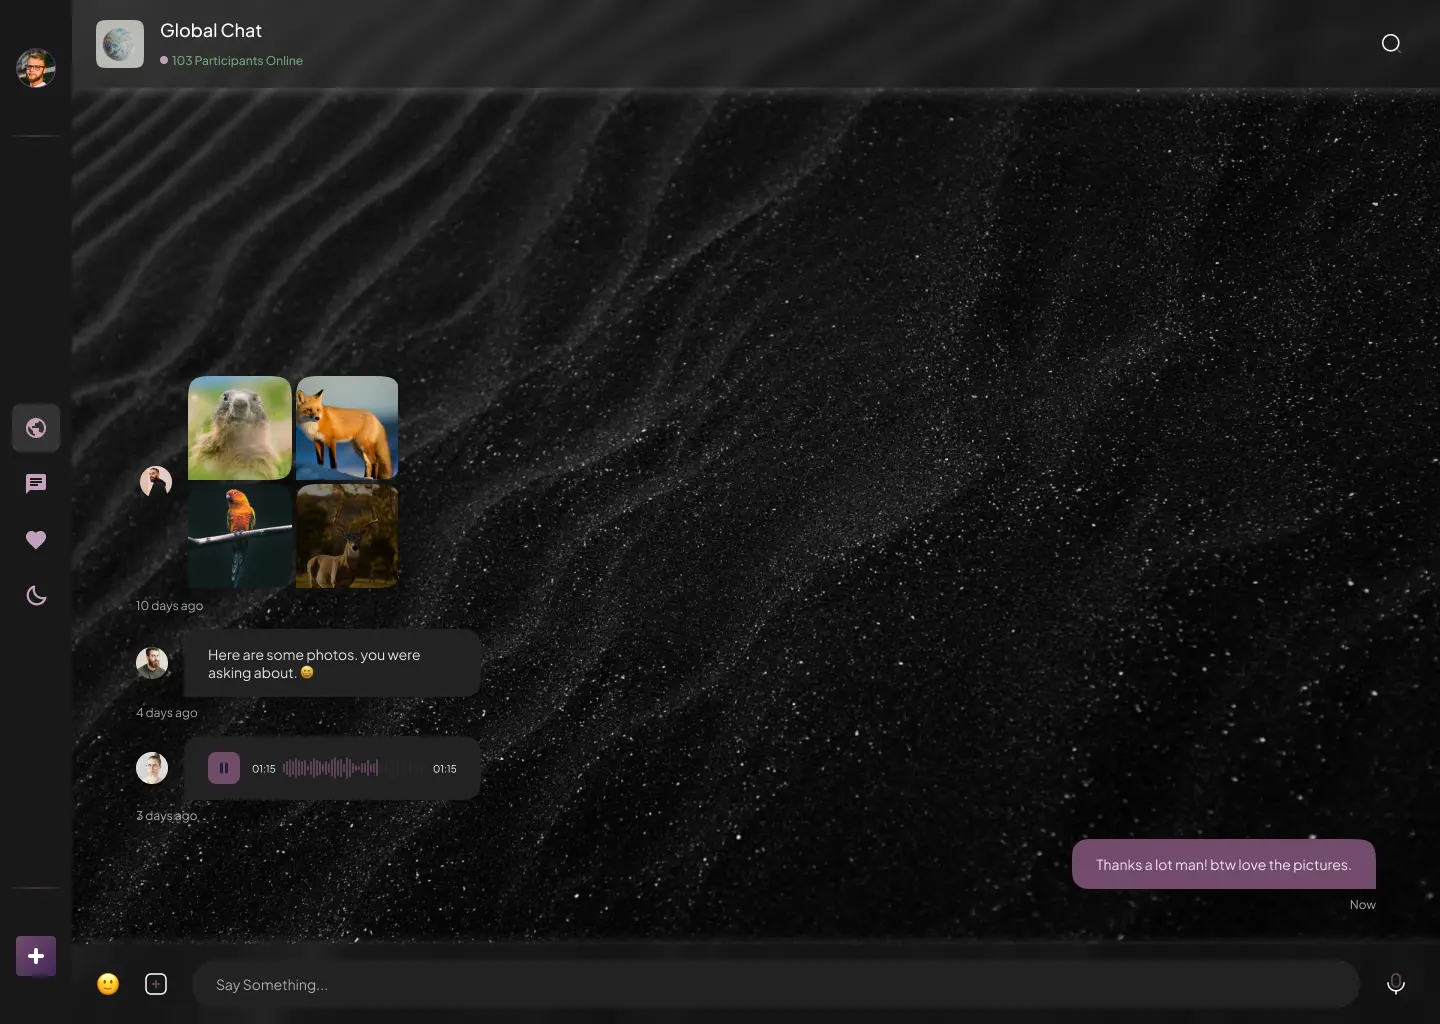Click the search circle icon in header
This screenshot has height=1024, width=1440.
pyautogui.click(x=1391, y=43)
